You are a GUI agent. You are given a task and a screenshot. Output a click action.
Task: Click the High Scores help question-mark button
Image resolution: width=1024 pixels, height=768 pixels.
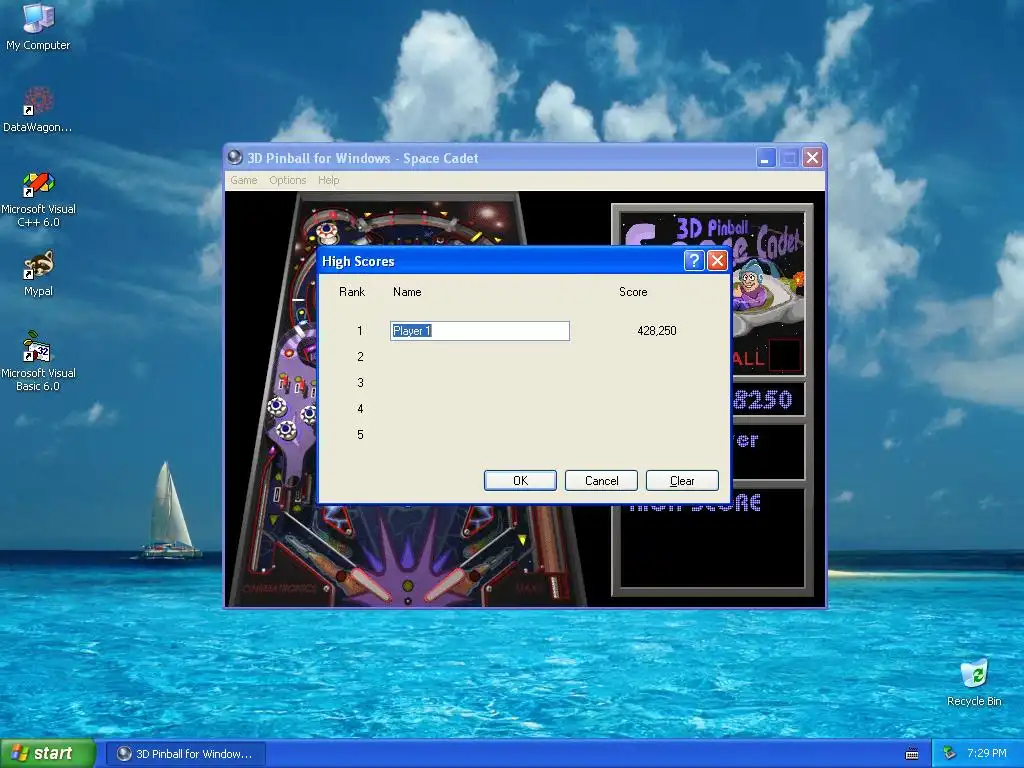click(694, 261)
